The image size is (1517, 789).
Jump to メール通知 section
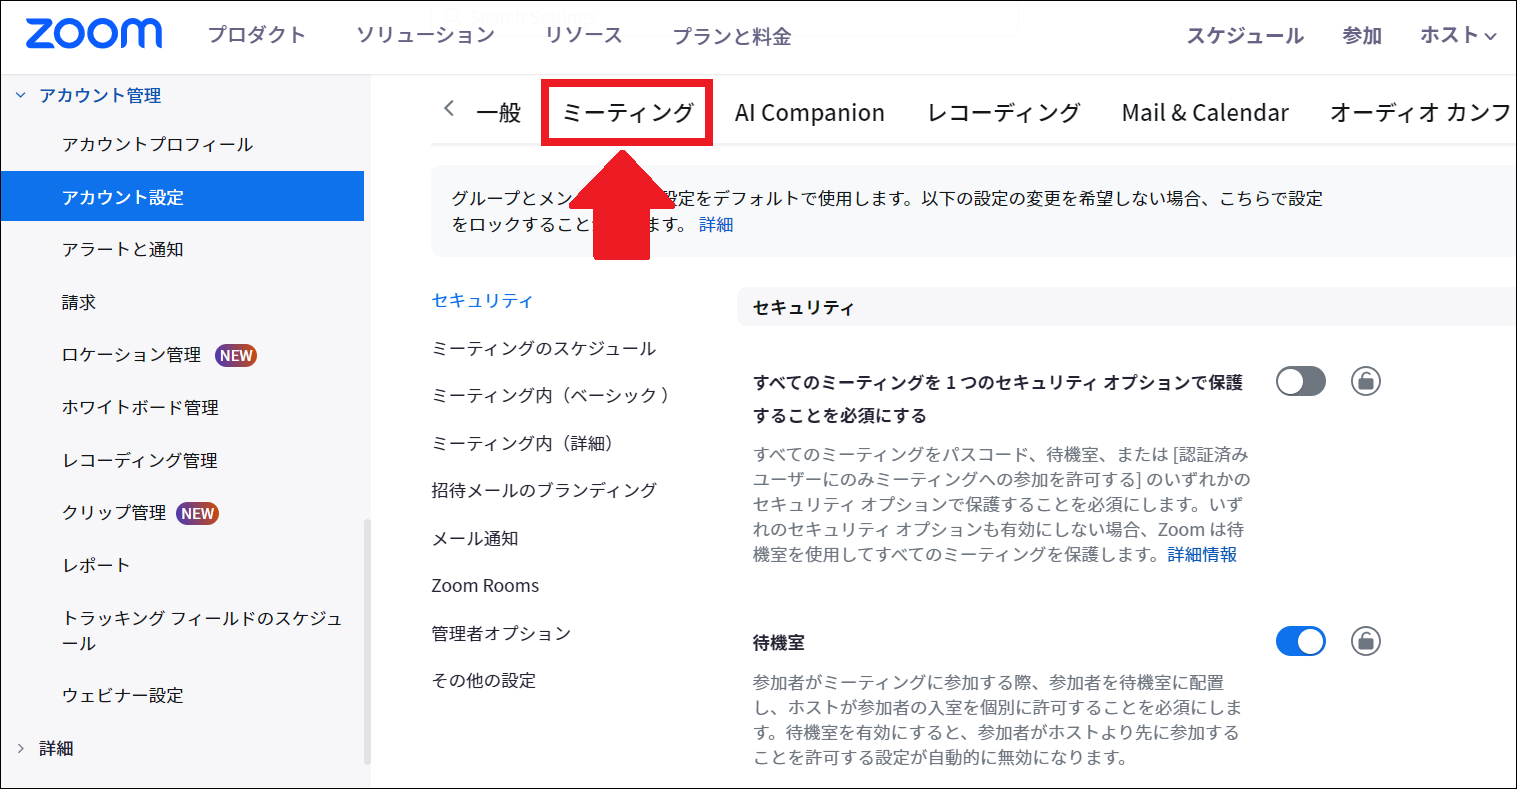[x=475, y=539]
